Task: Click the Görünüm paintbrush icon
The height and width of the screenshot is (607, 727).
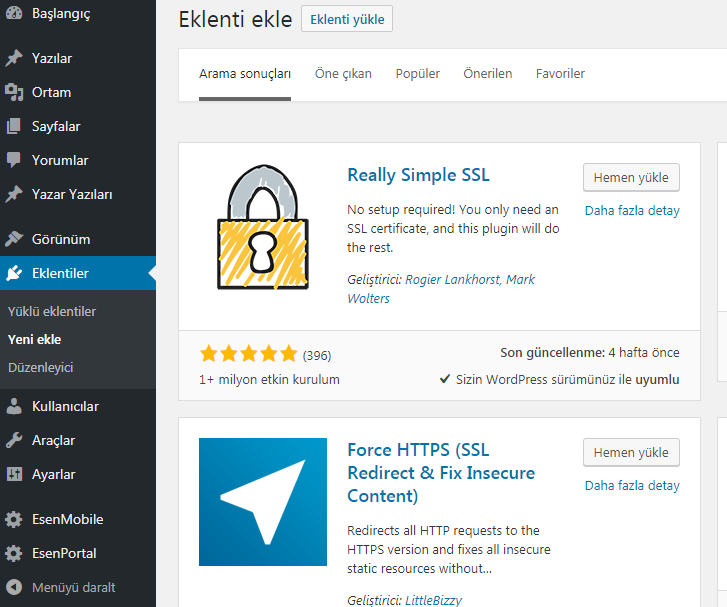Action: 14,239
